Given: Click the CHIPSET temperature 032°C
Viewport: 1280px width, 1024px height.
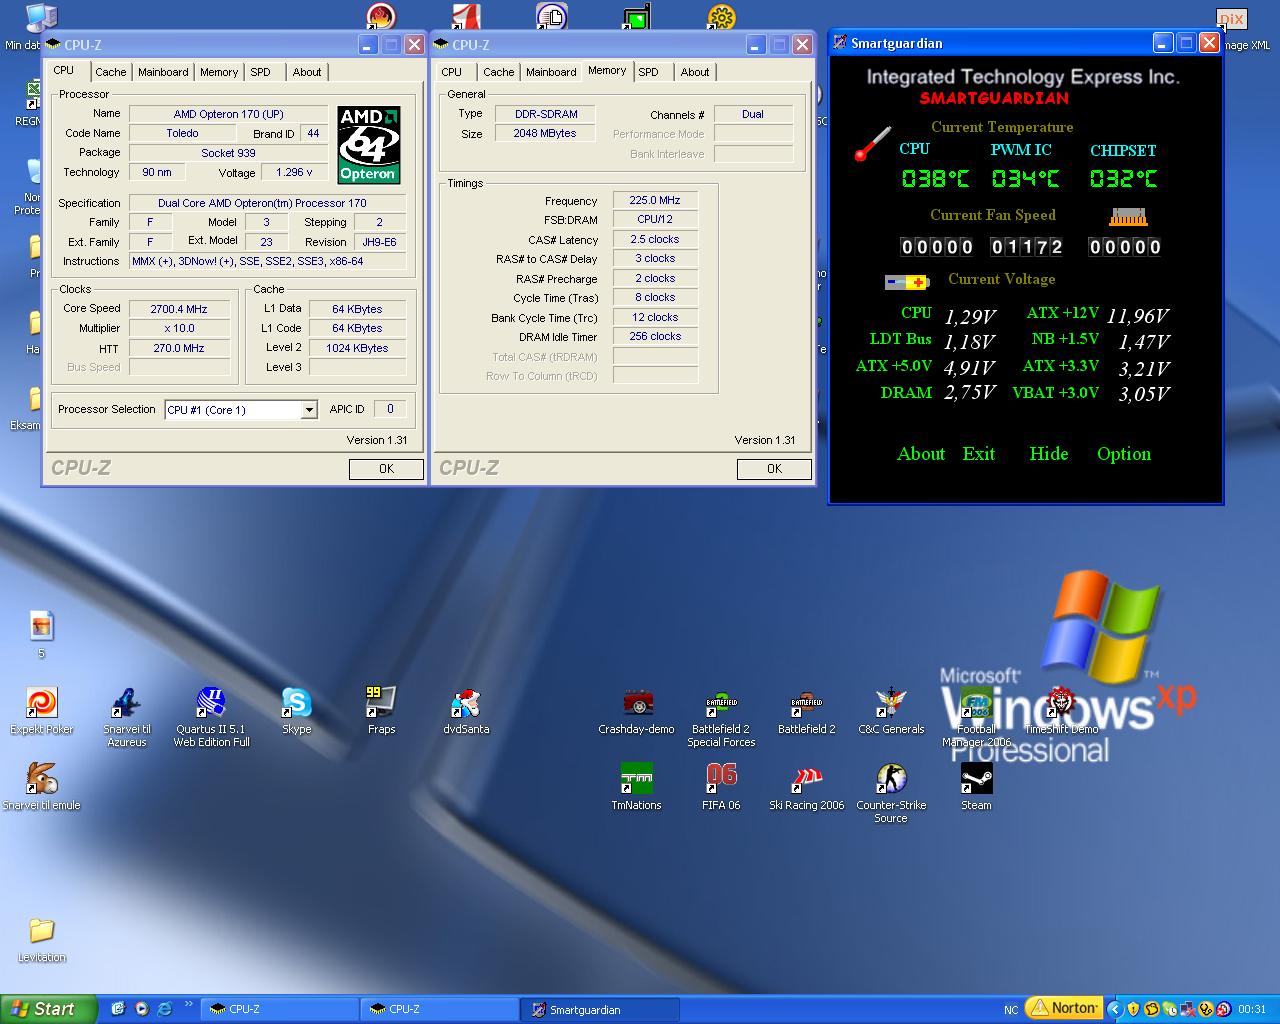Looking at the screenshot, I should (x=1123, y=178).
